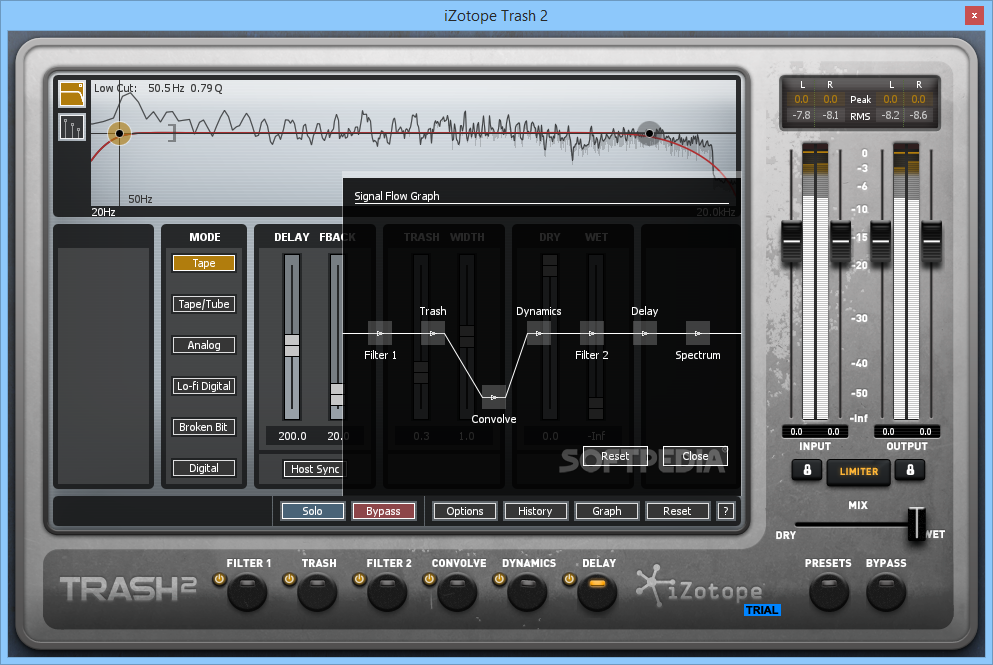Enable Solo for the module
The image size is (993, 665).
[x=313, y=511]
